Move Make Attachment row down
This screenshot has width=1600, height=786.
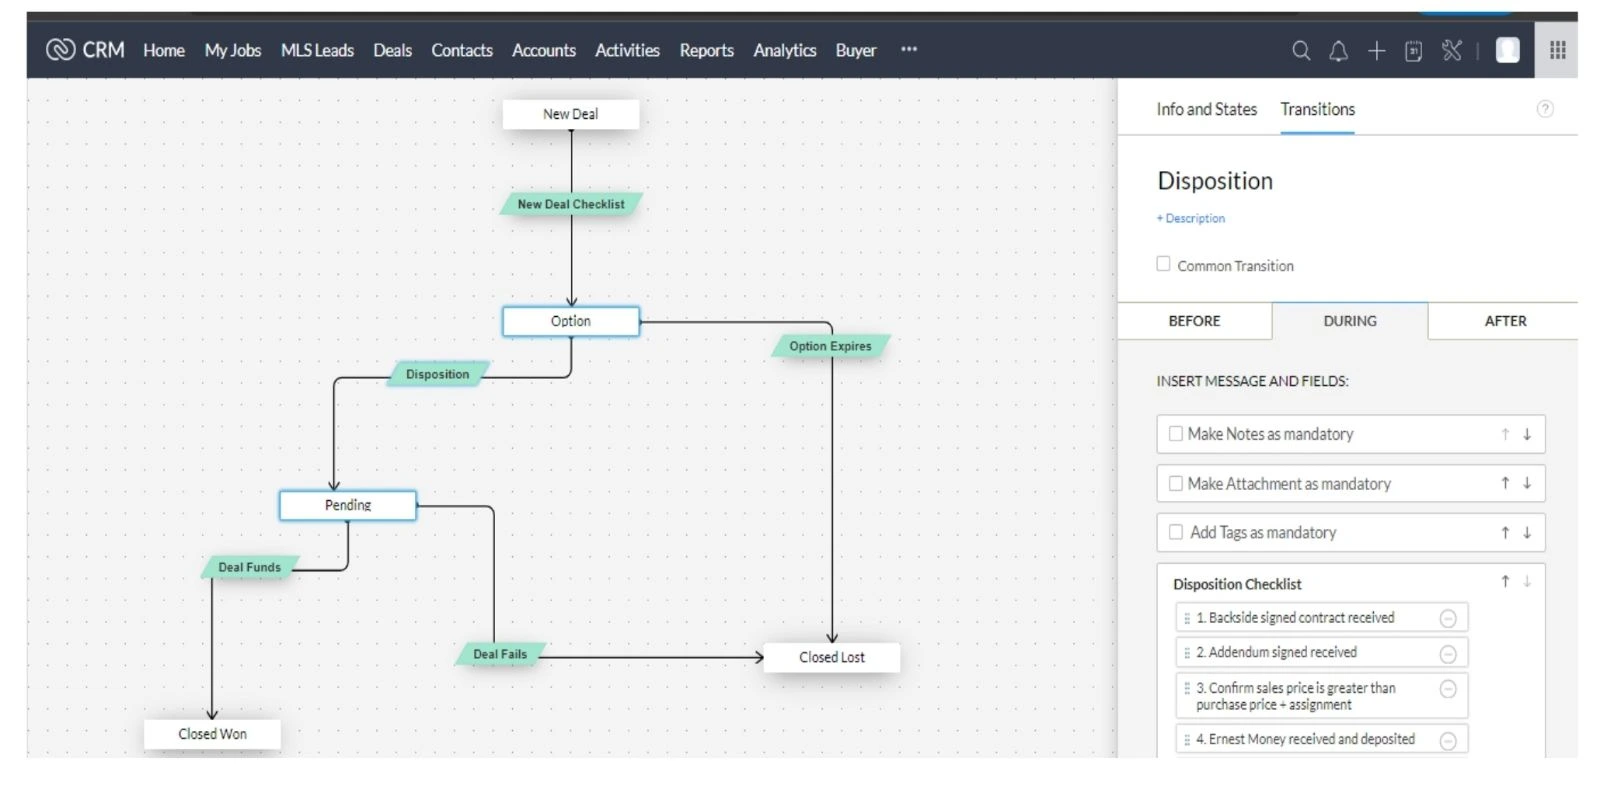(1527, 484)
